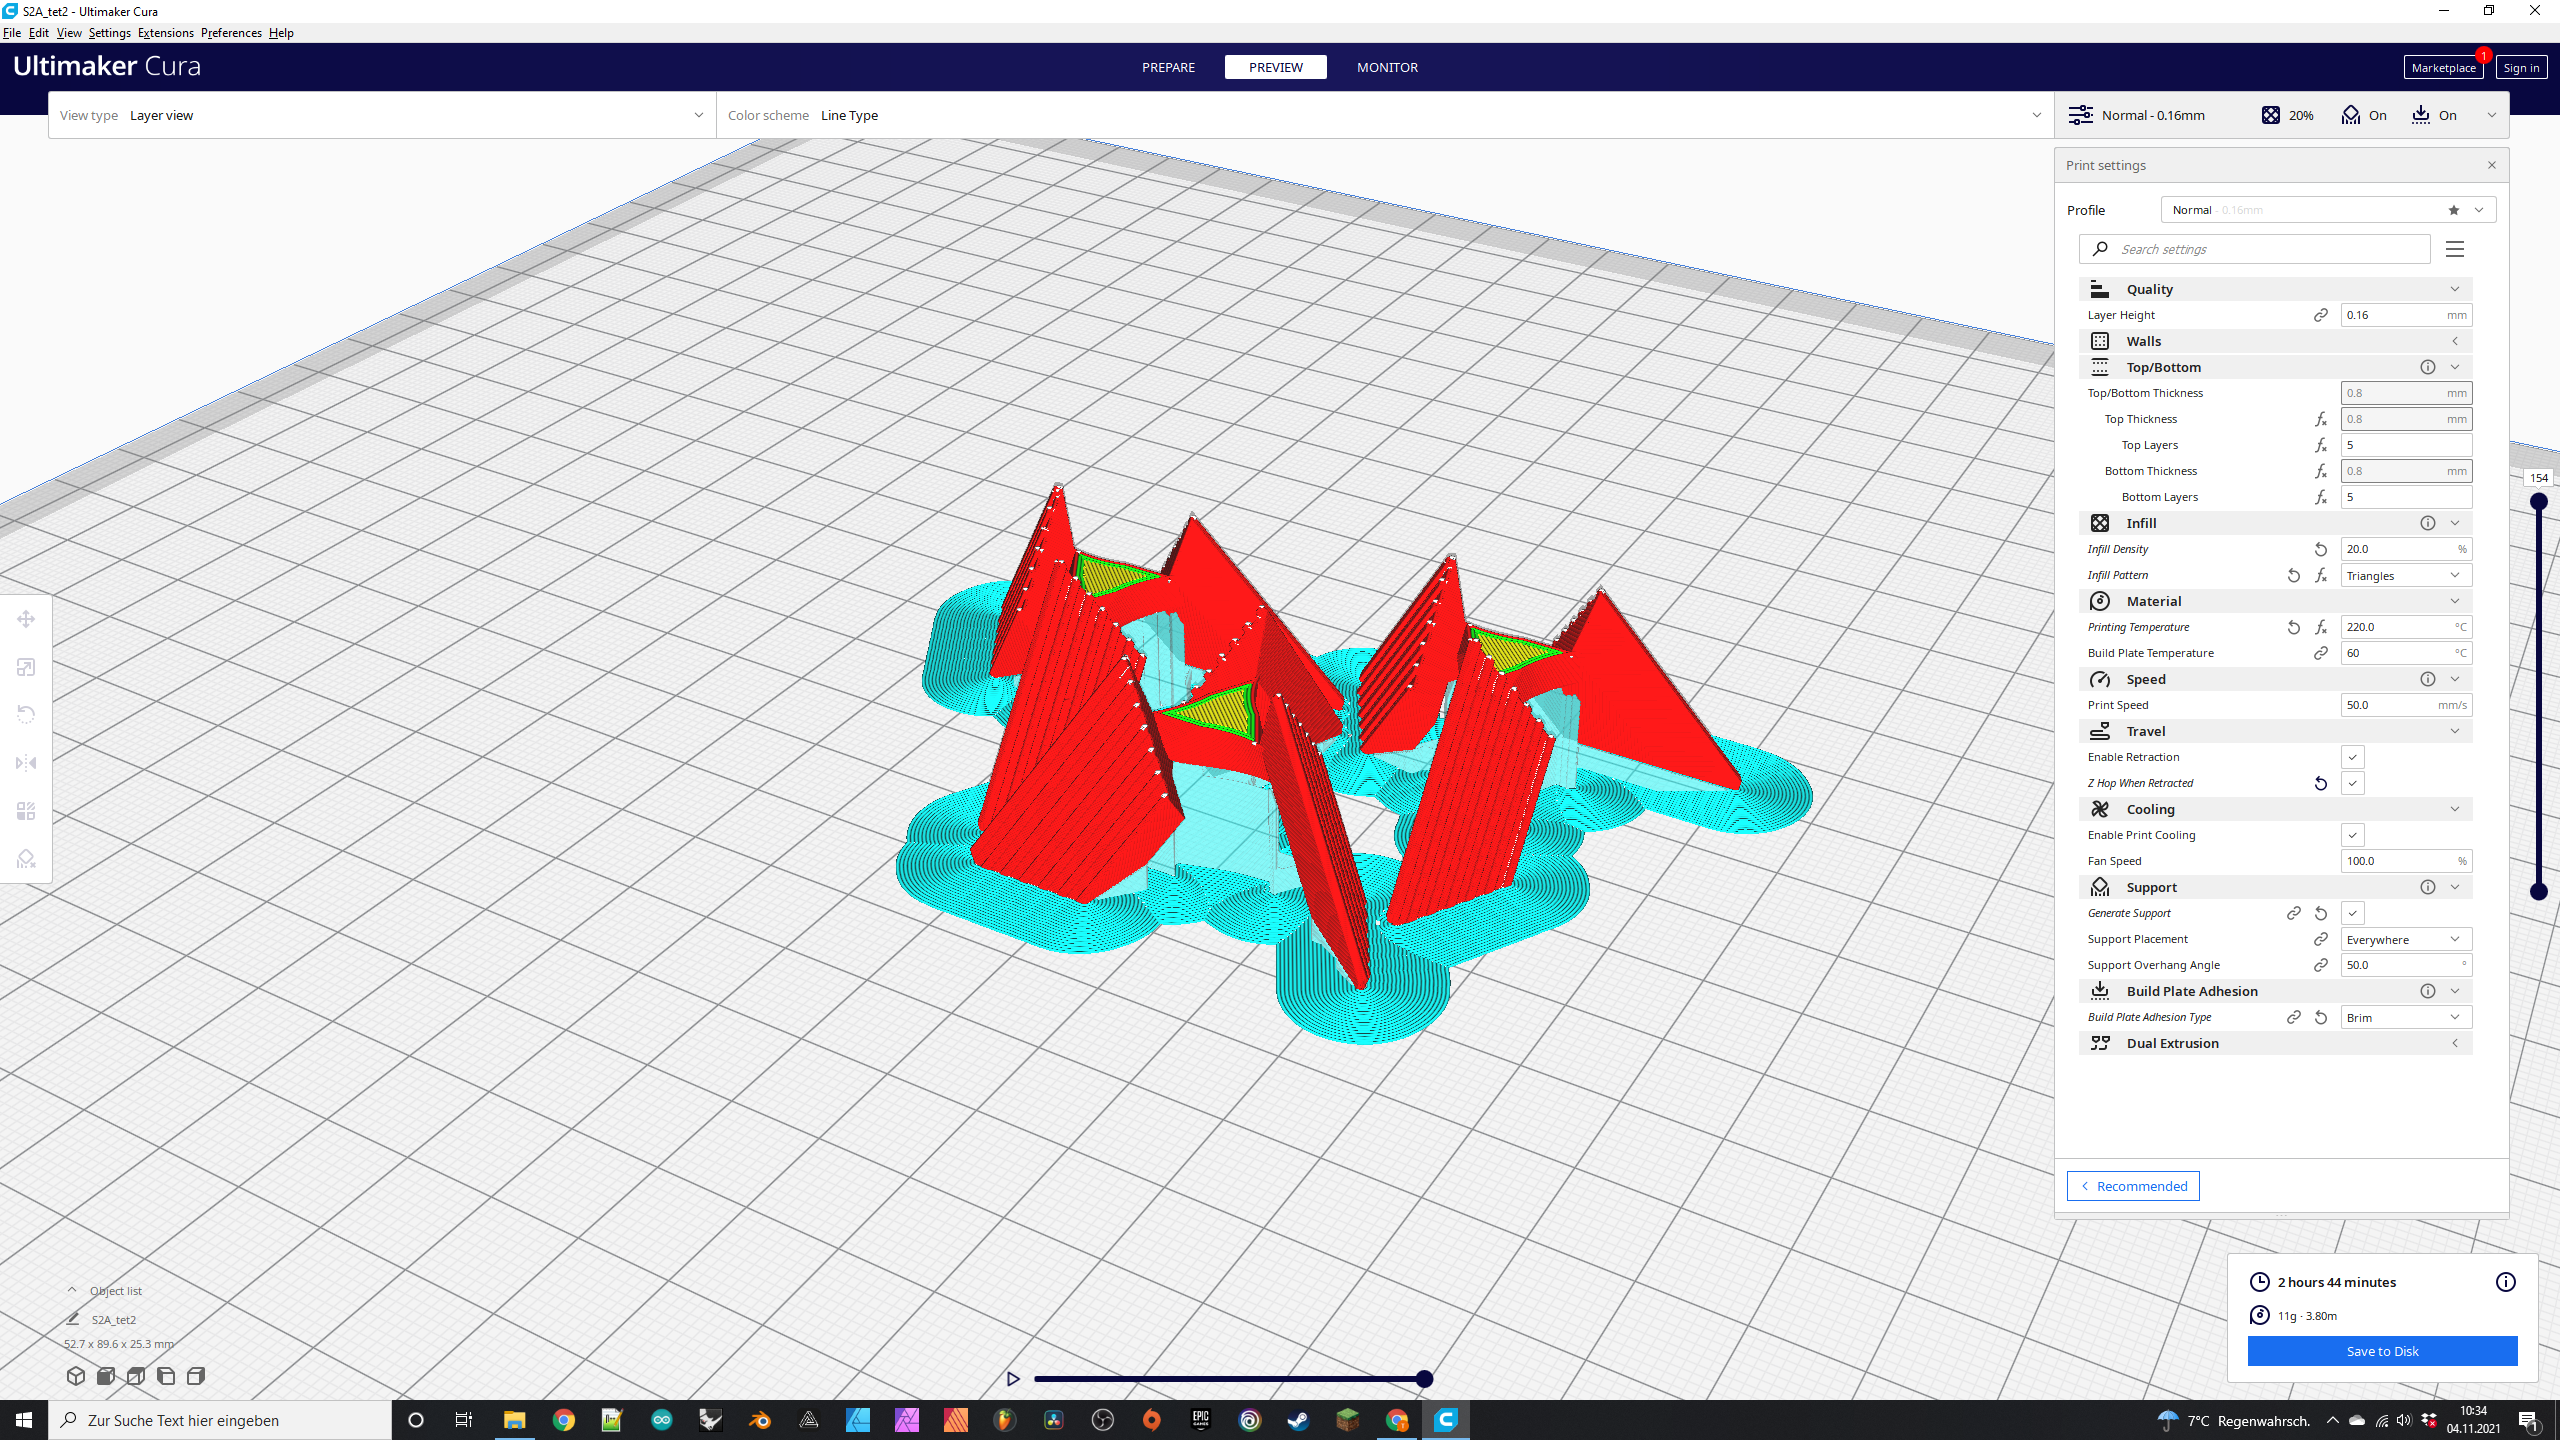Select the Rotate tool in left toolbar
2560x1440 pixels.
click(26, 715)
